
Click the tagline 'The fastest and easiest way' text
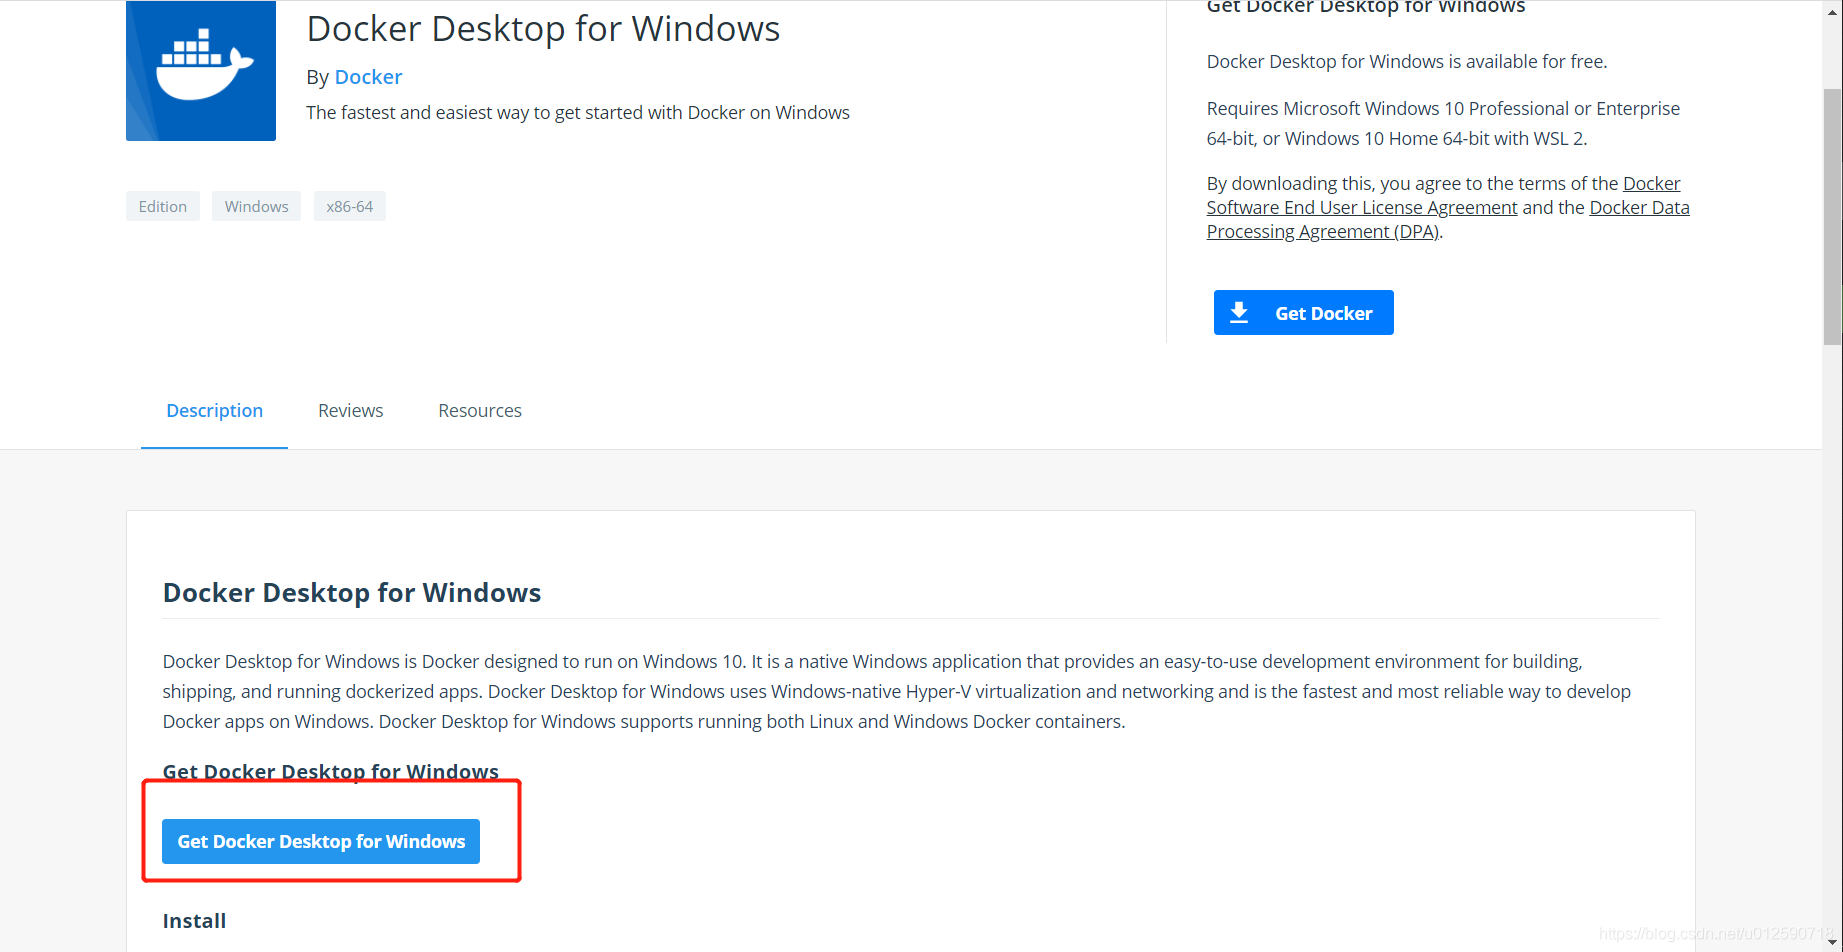pyautogui.click(x=578, y=113)
